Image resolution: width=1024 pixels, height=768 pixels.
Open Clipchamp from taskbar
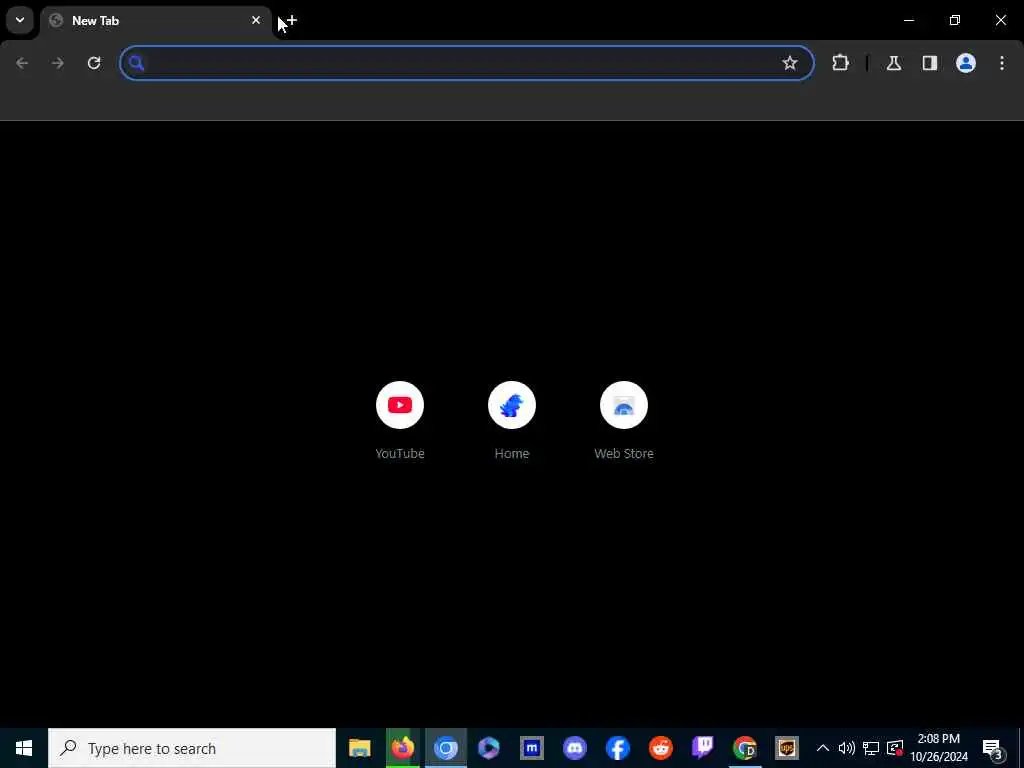(488, 748)
